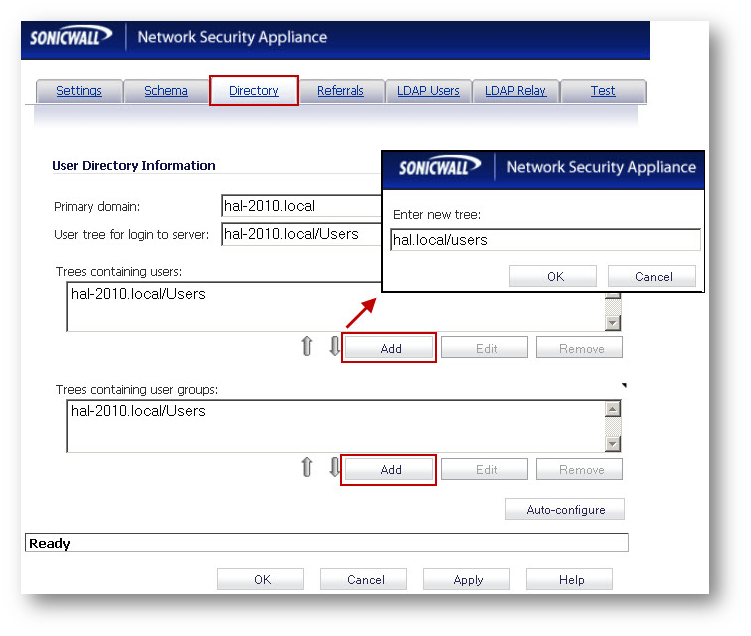Go to the LDAP Users tab
This screenshot has height=636, width=751.
pos(428,91)
